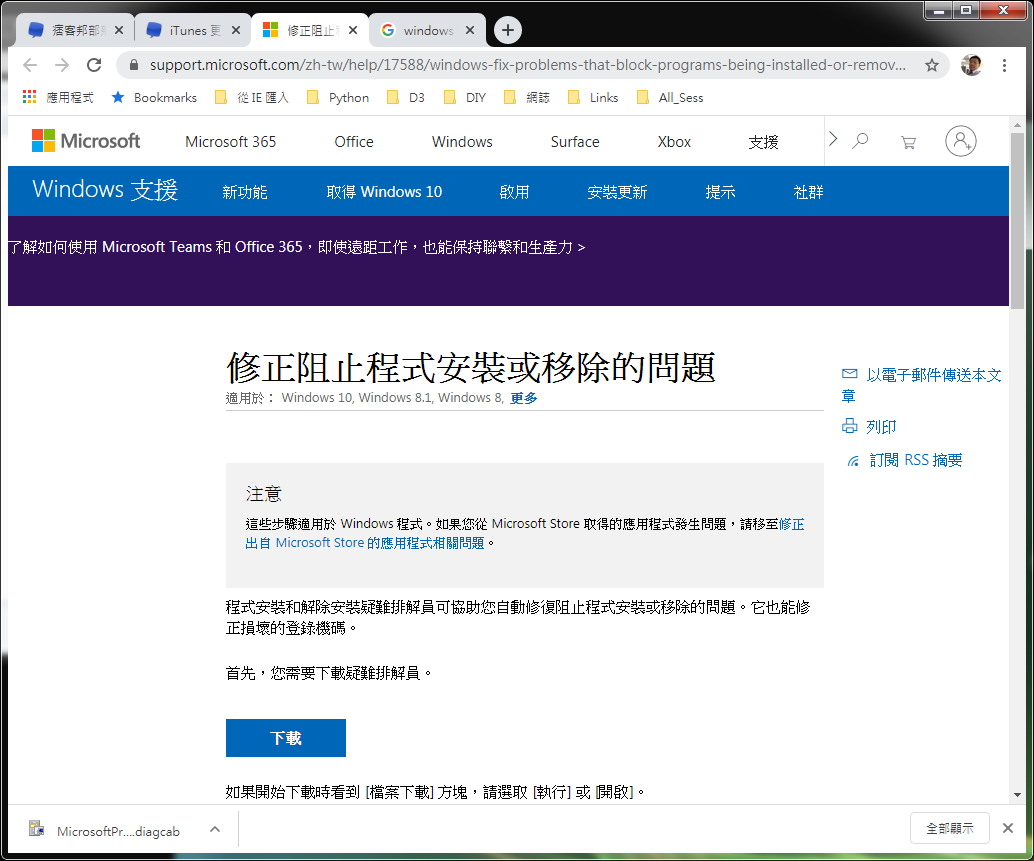Open the Windows menu item

coord(462,142)
